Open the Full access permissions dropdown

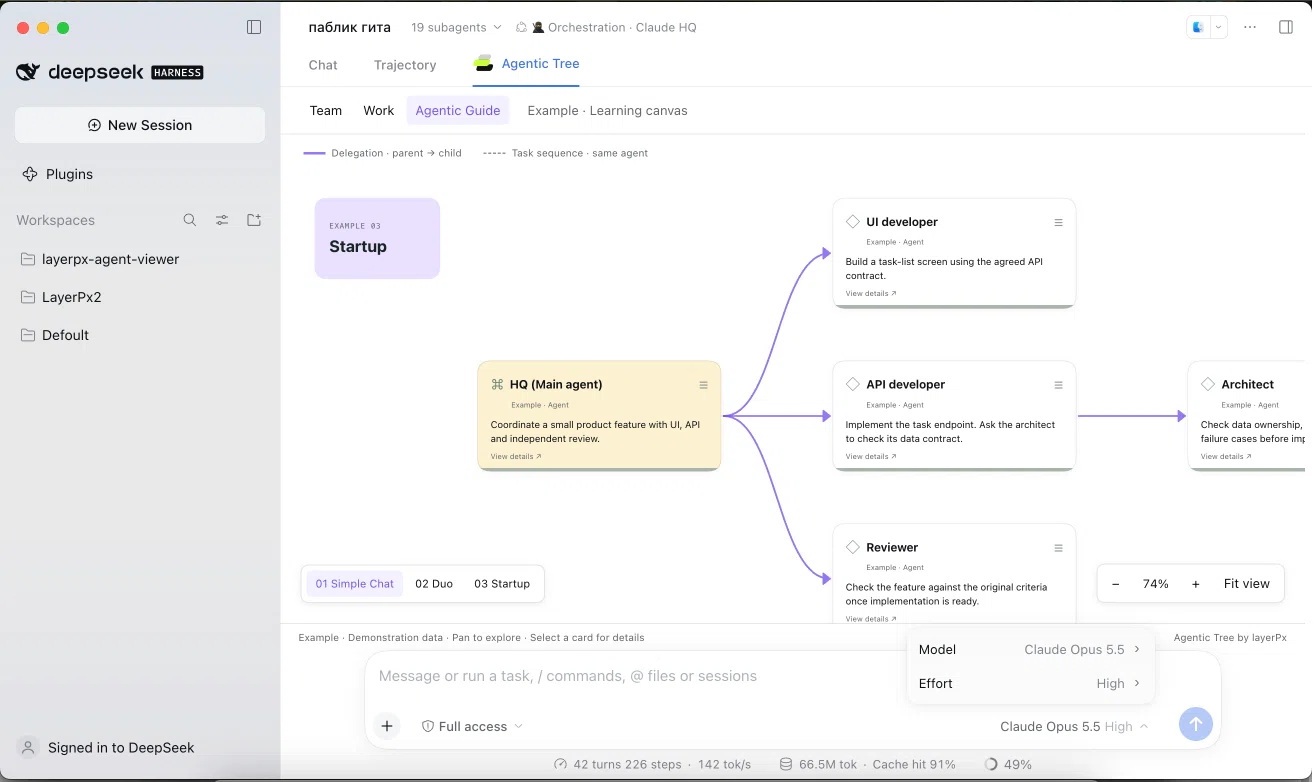coord(472,726)
